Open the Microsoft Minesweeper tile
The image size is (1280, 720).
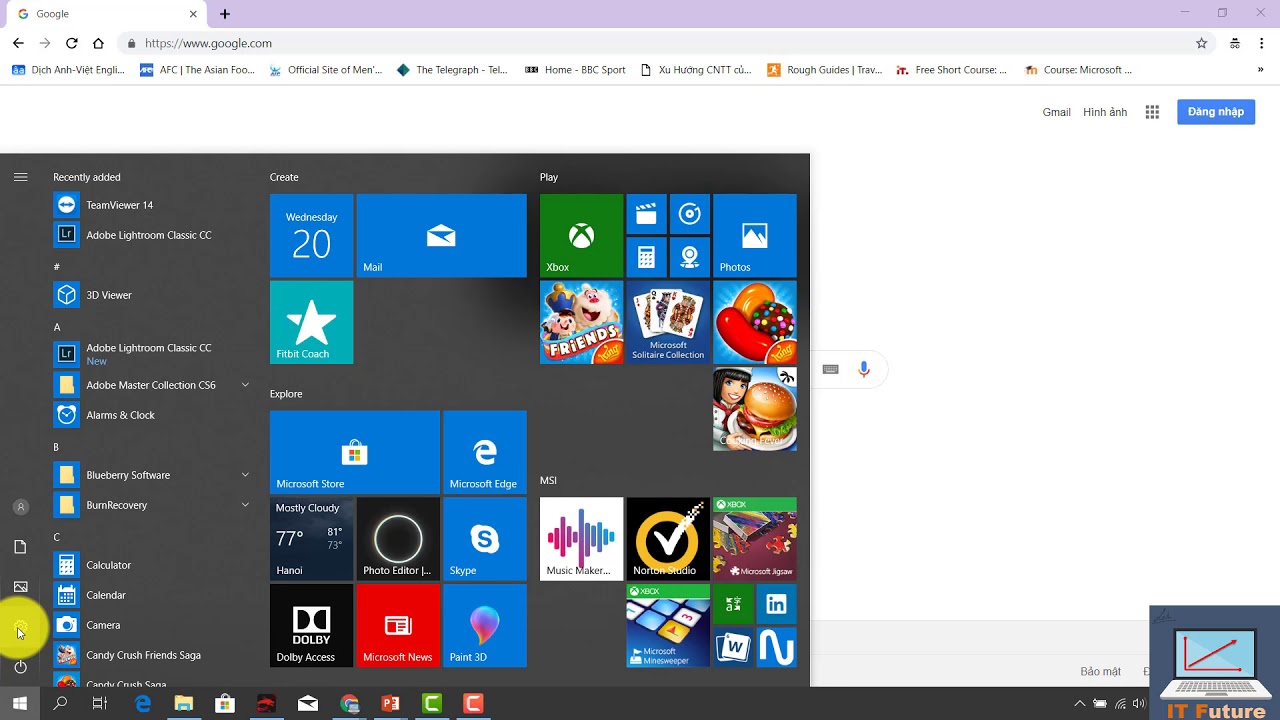(x=668, y=626)
